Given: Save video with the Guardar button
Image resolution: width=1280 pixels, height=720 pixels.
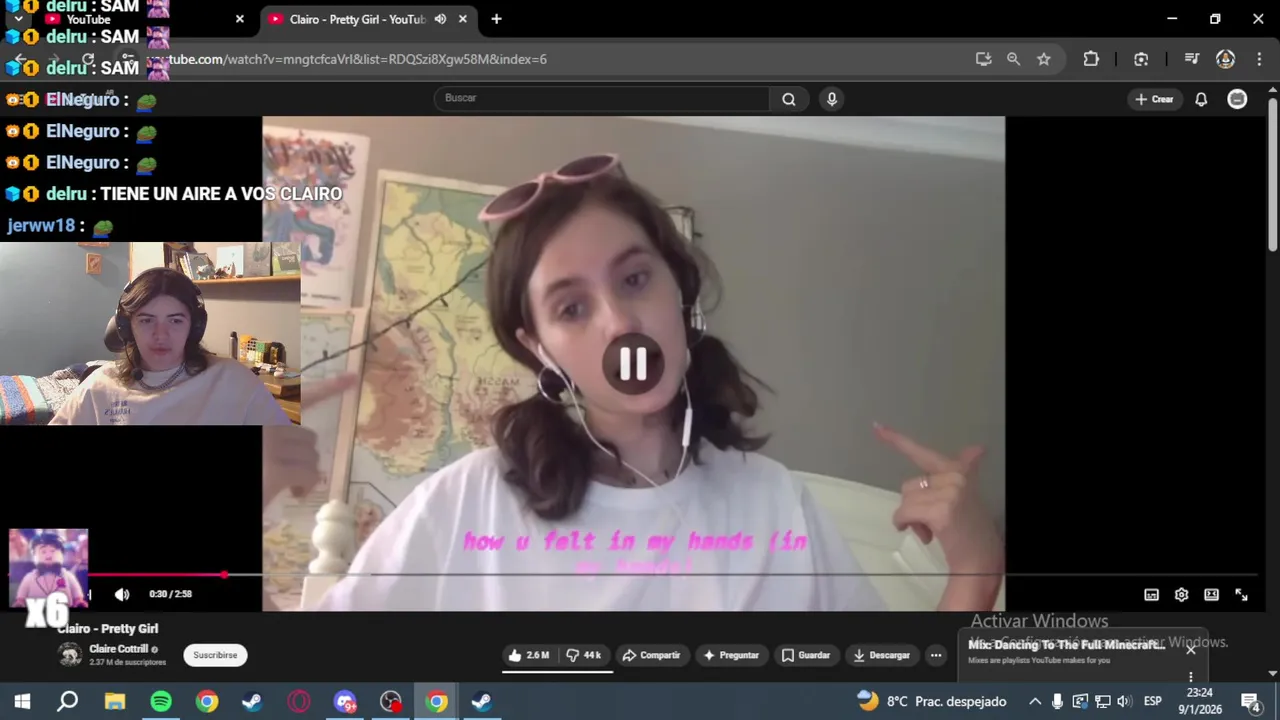Looking at the screenshot, I should click(x=806, y=655).
